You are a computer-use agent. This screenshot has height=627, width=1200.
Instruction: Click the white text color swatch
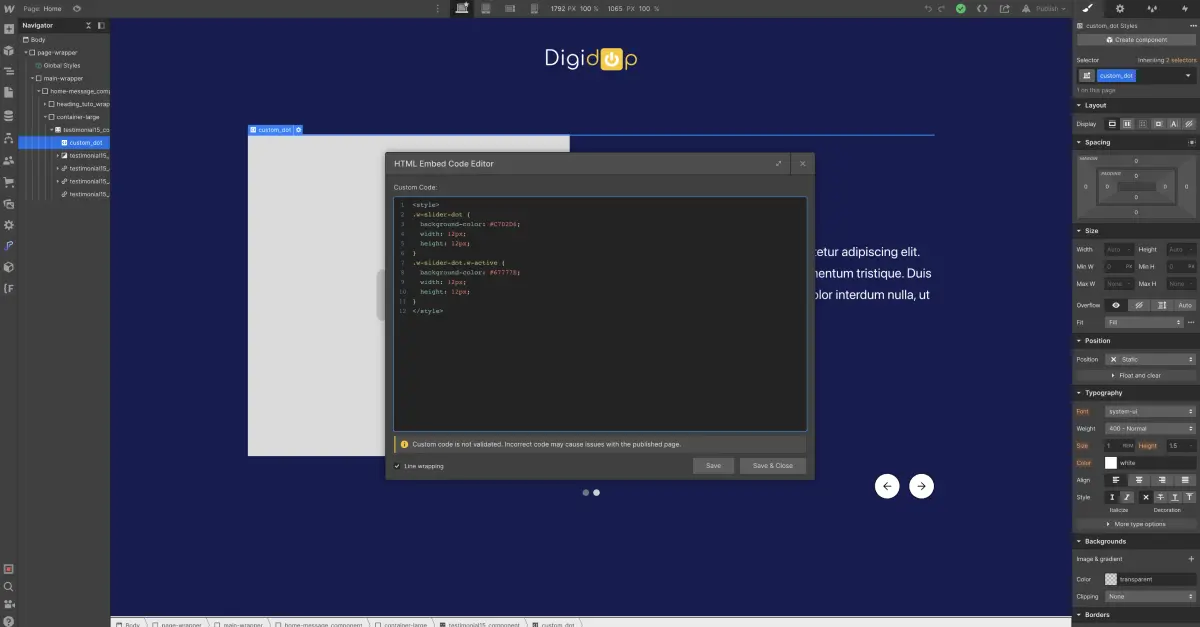pyautogui.click(x=1110, y=463)
